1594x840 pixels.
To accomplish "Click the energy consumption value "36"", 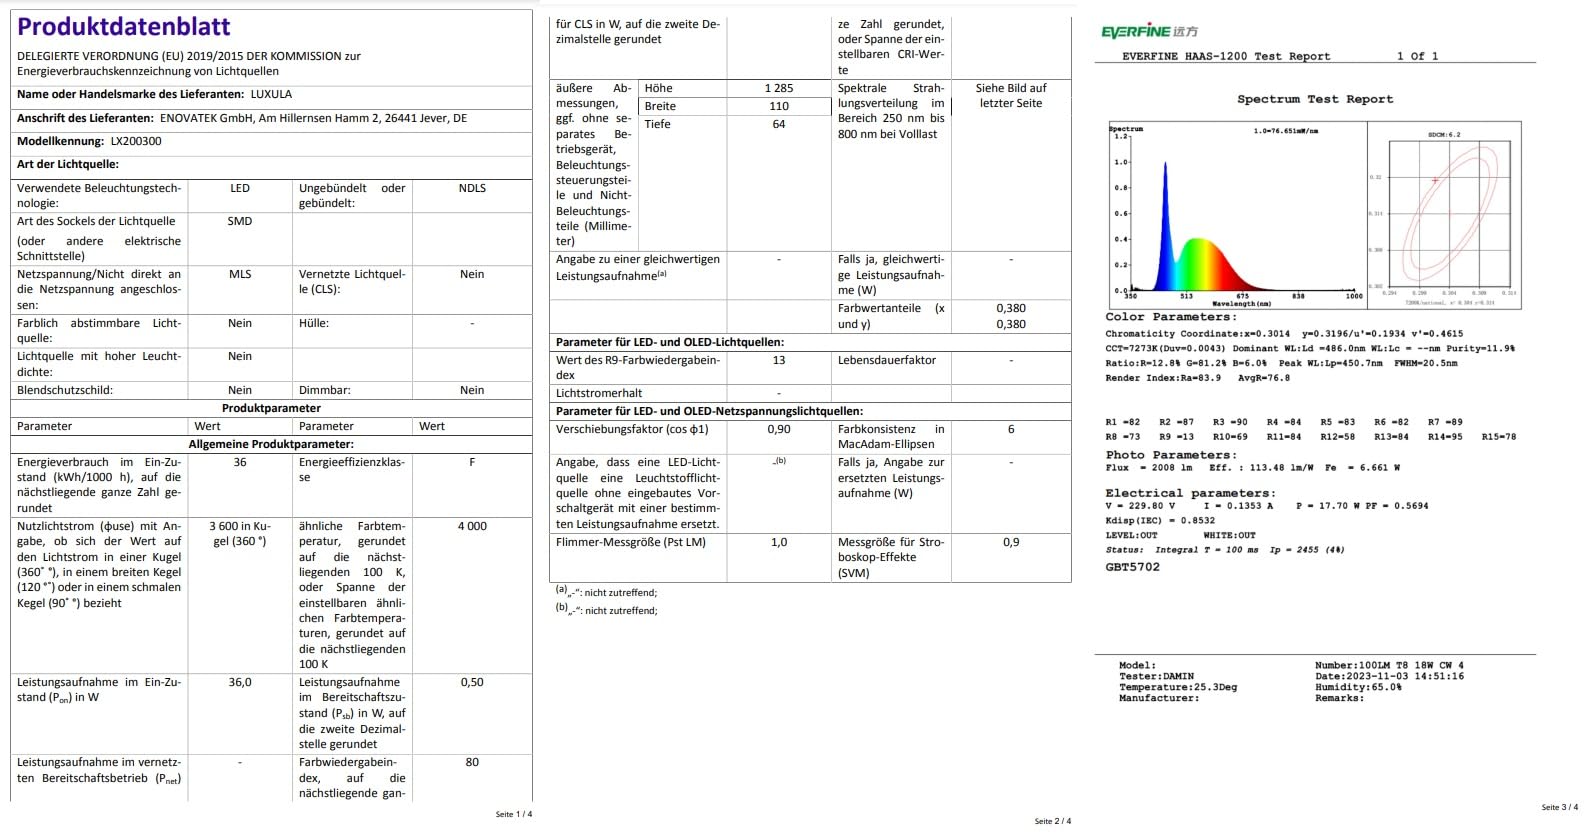I will [240, 462].
